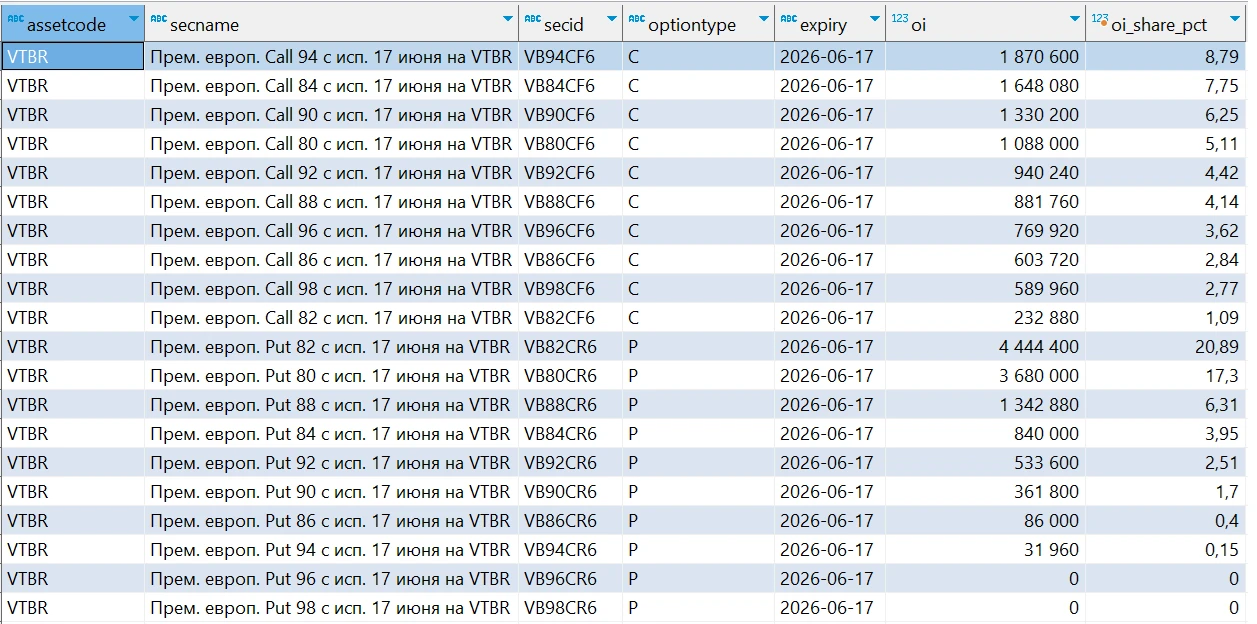This screenshot has width=1257, height=624.
Task: Select the oi column header label
Action: [919, 25]
